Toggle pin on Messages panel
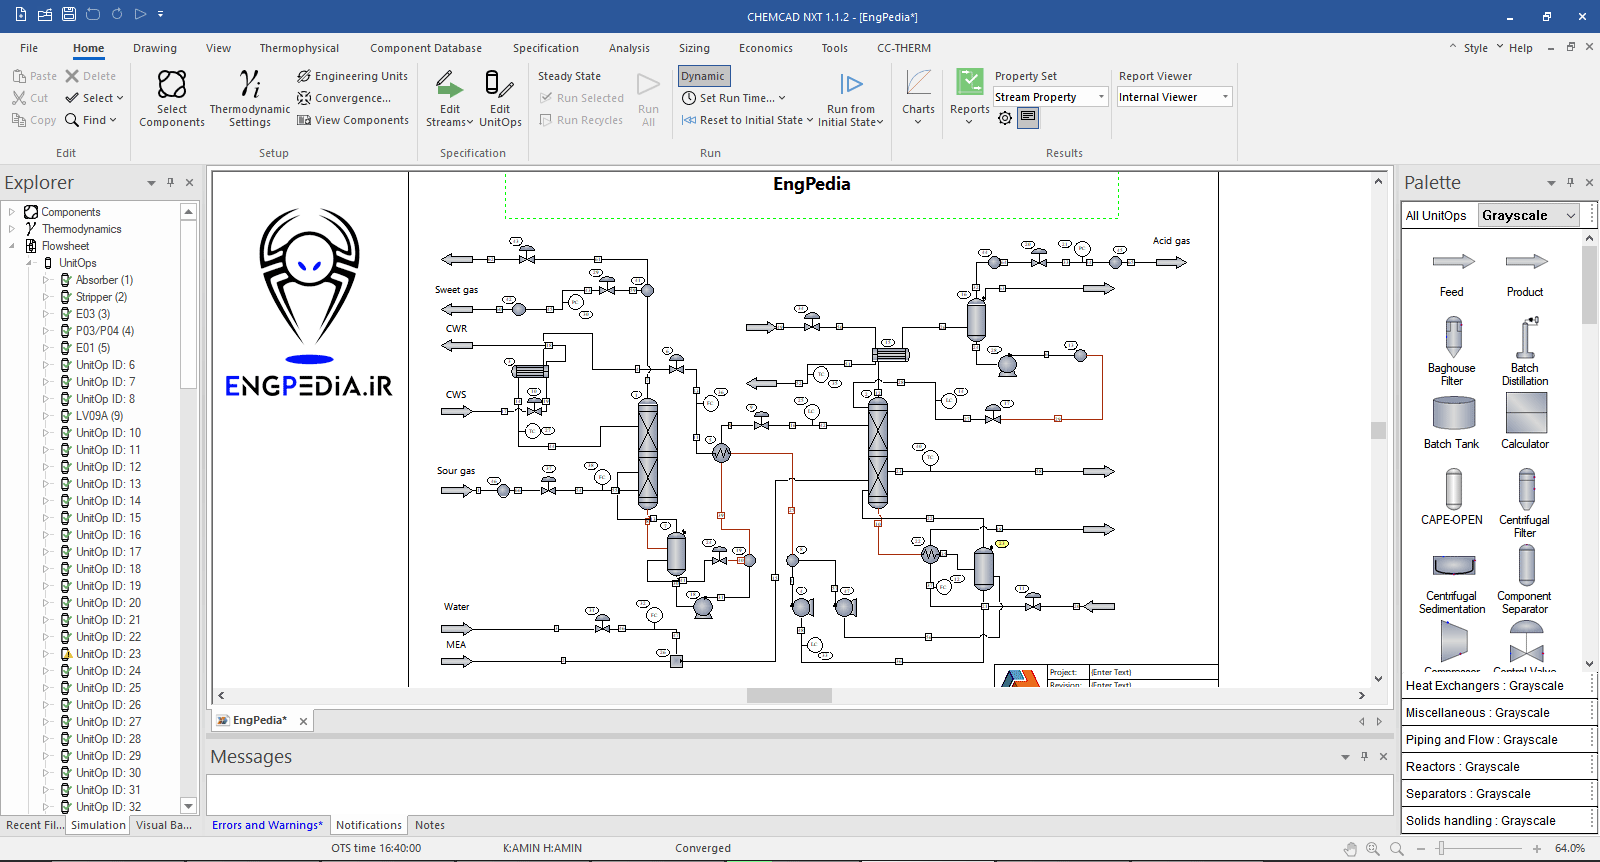 [x=1364, y=756]
